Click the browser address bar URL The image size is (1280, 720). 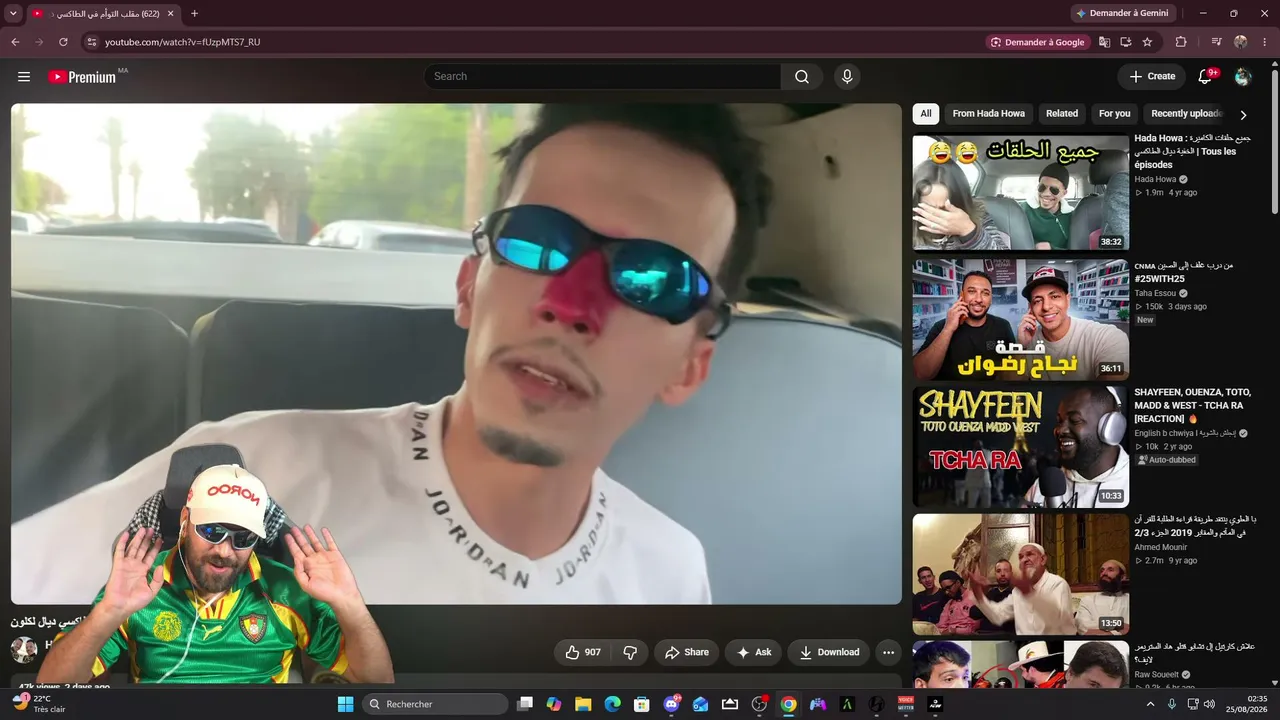coord(183,42)
